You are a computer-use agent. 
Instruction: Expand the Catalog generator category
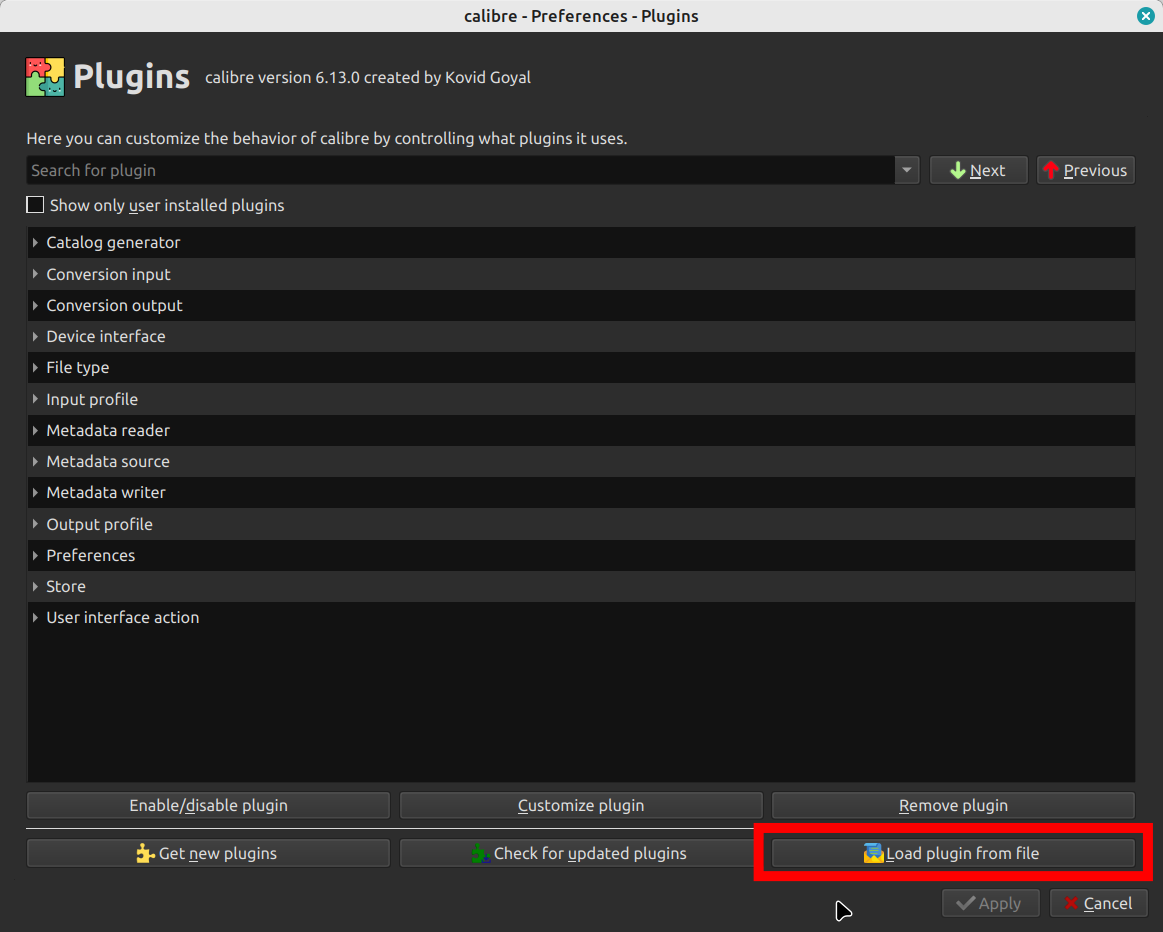(x=35, y=242)
